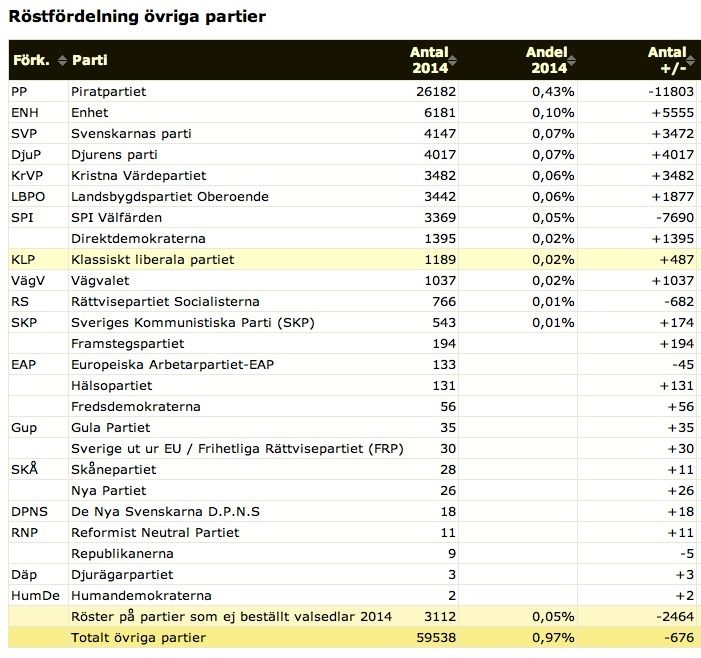Click Rättvisepartiet Socialisterna entry
701x658 pixels.
tap(165, 301)
